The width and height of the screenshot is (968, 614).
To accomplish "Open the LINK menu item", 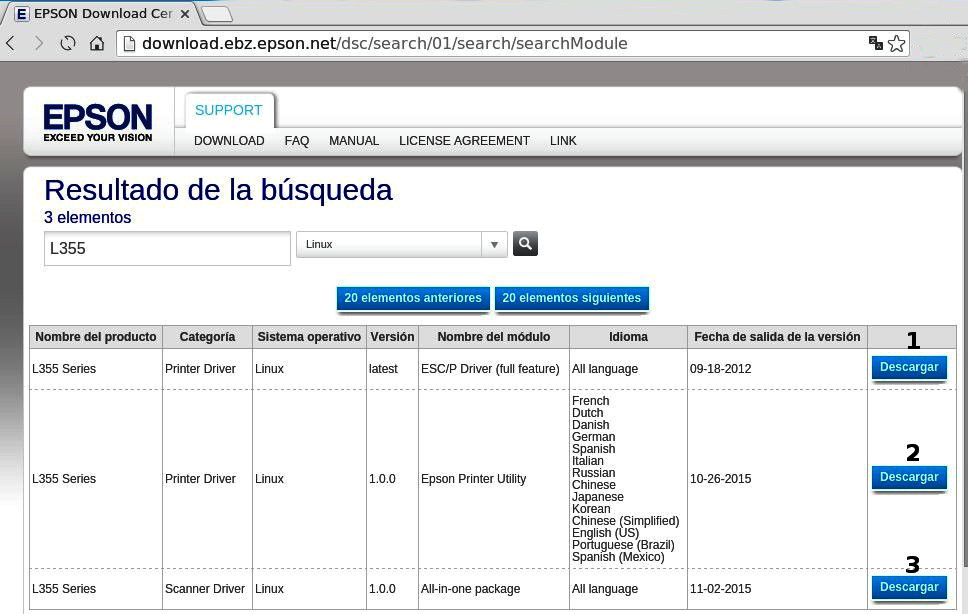I will point(563,141).
